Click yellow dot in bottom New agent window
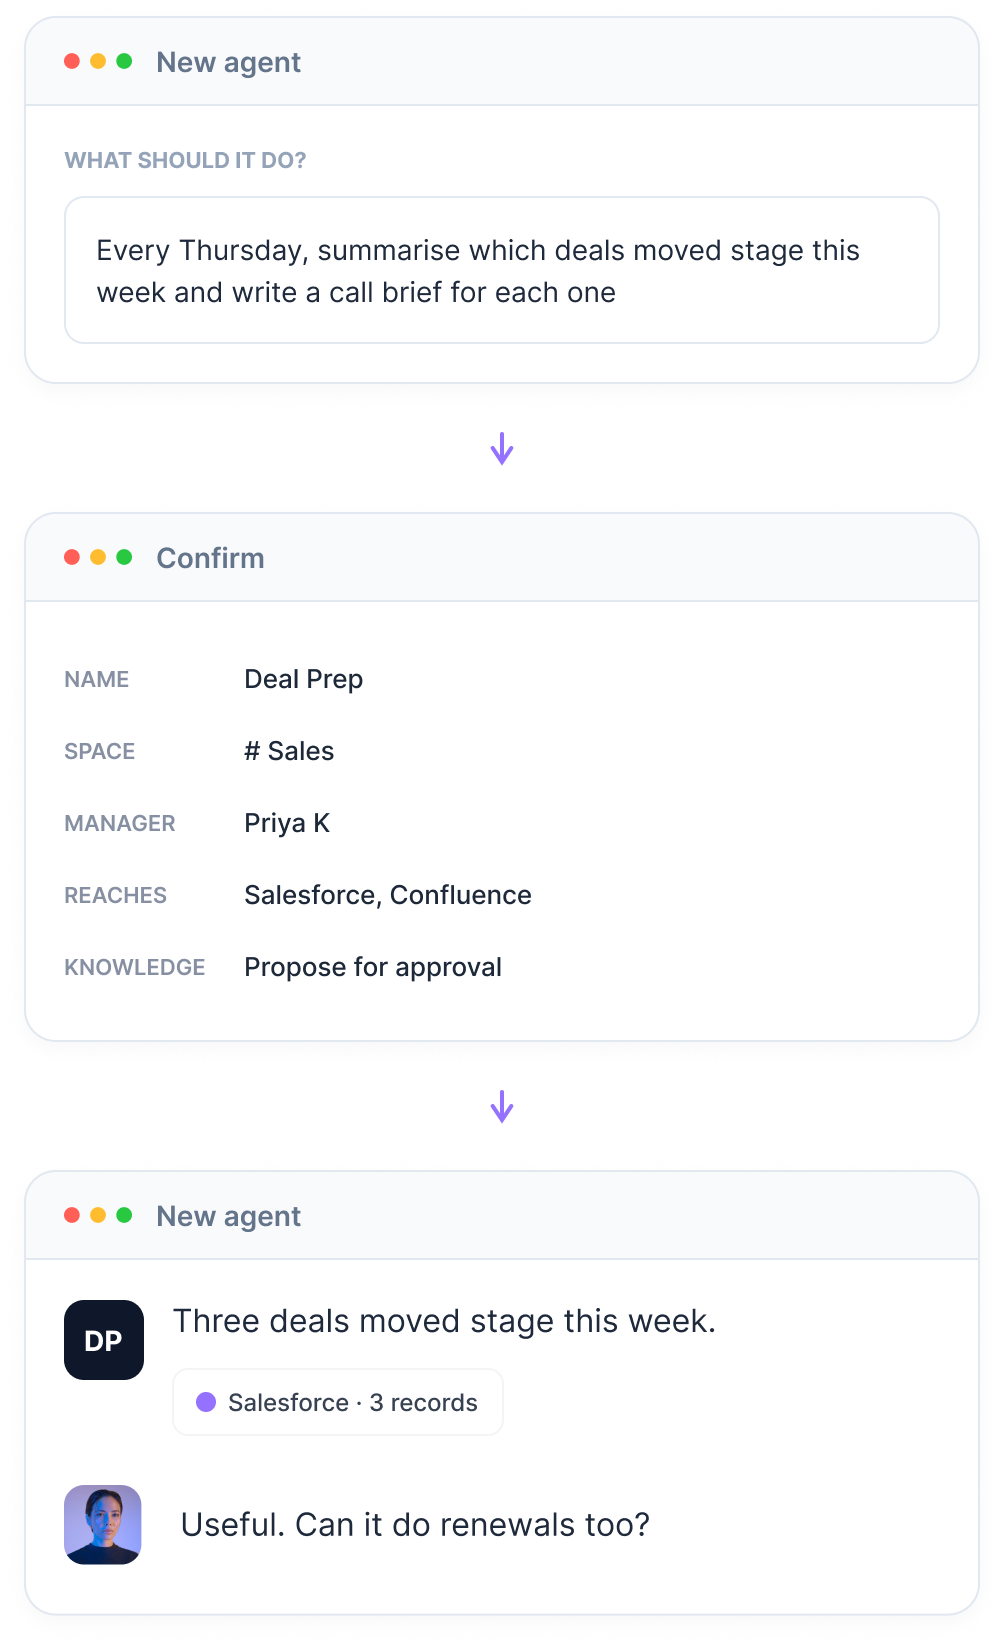Viewport: 1004px width, 1648px height. coord(98,1215)
